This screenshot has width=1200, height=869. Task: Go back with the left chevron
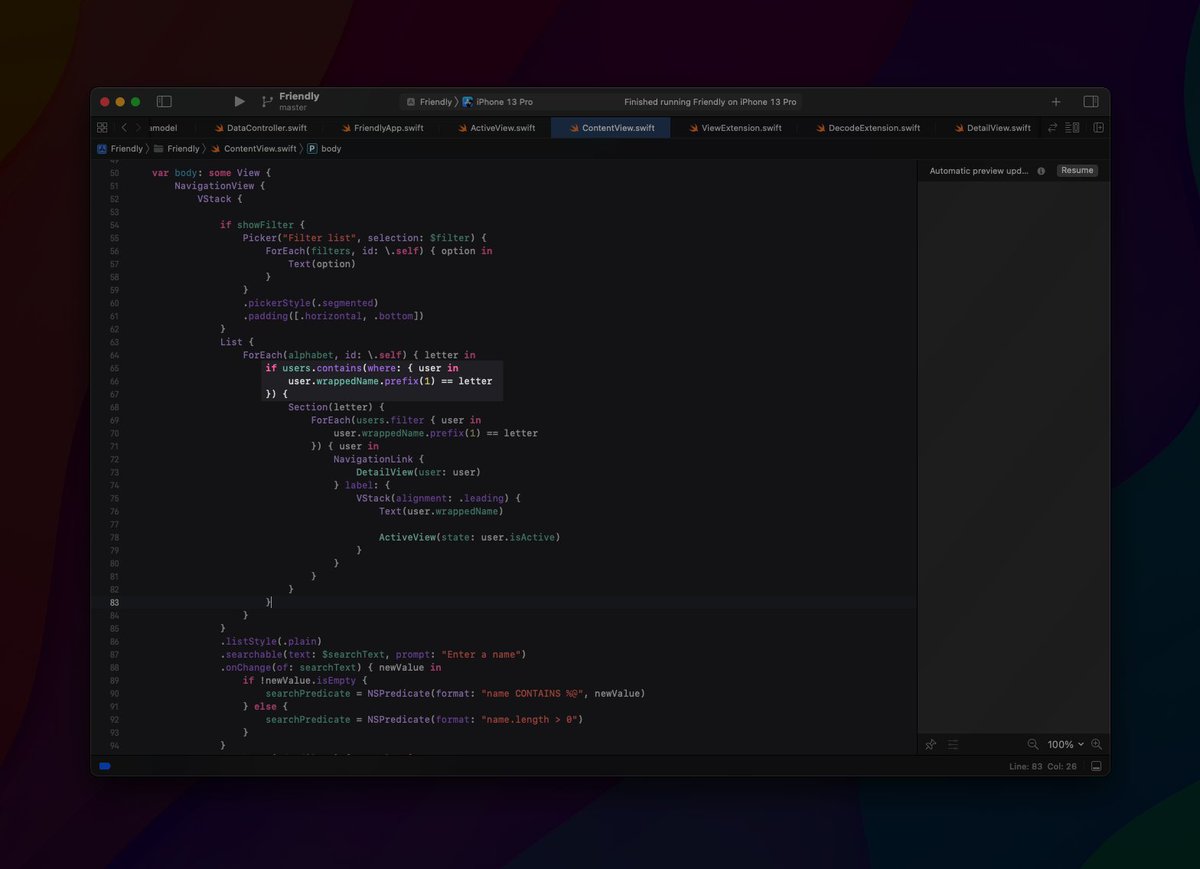pyautogui.click(x=124, y=128)
